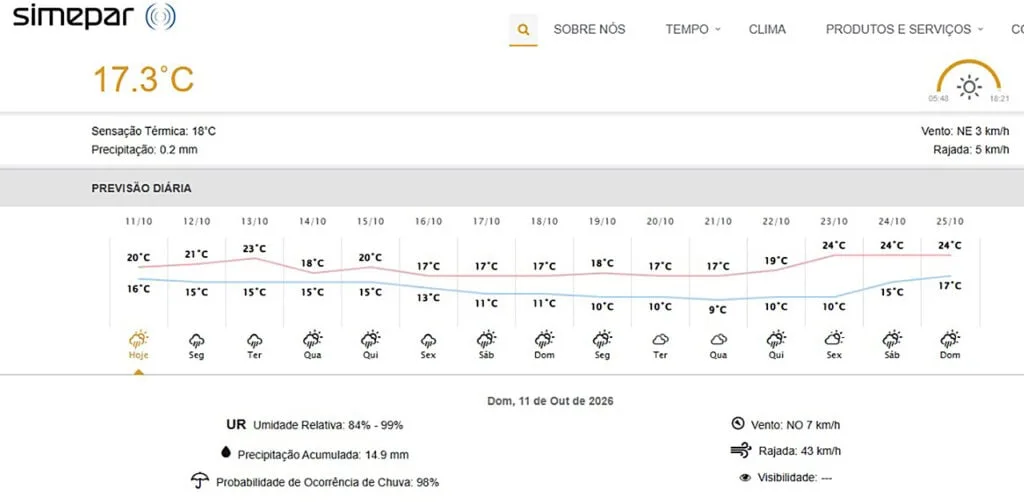Select Seg weather icon for 19/10

click(602, 339)
